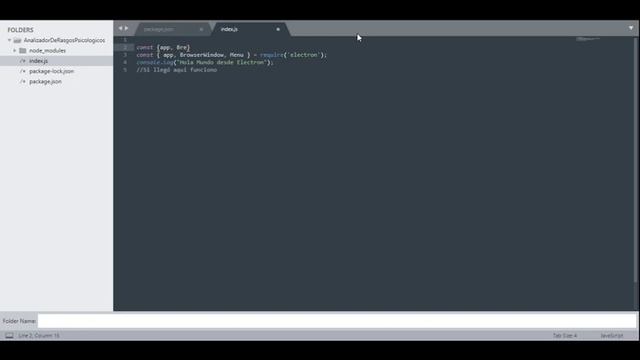Toggle the status bar panel switcher icon
The height and width of the screenshot is (360, 640).
click(x=9, y=336)
